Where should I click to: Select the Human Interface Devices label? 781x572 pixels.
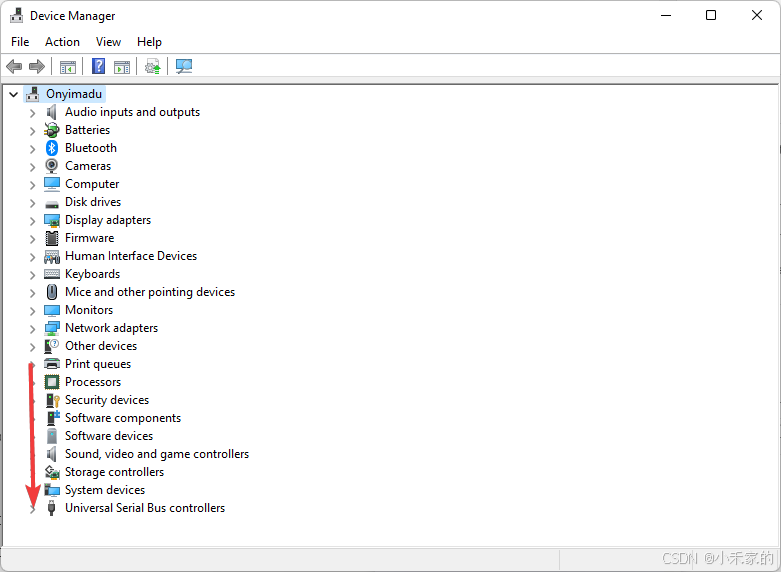pyautogui.click(x=131, y=256)
